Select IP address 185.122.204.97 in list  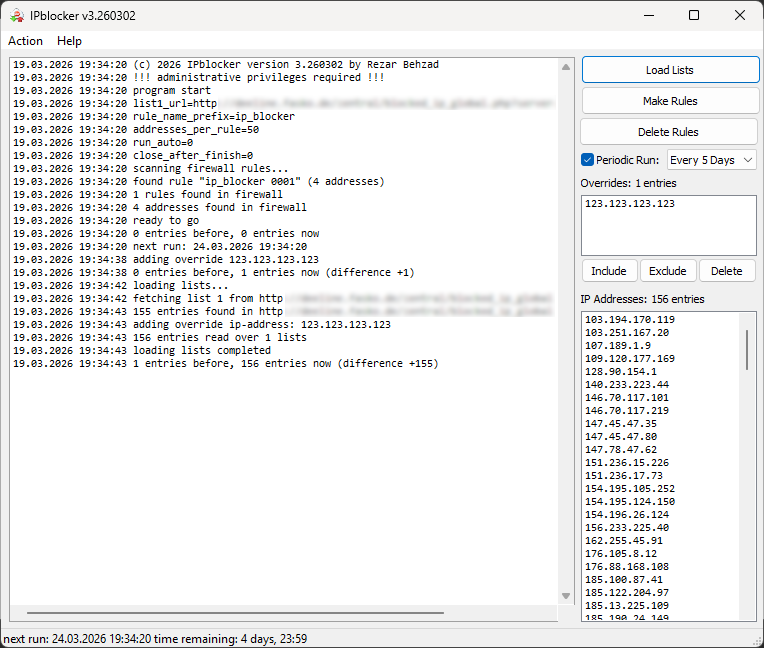pyautogui.click(x=627, y=592)
